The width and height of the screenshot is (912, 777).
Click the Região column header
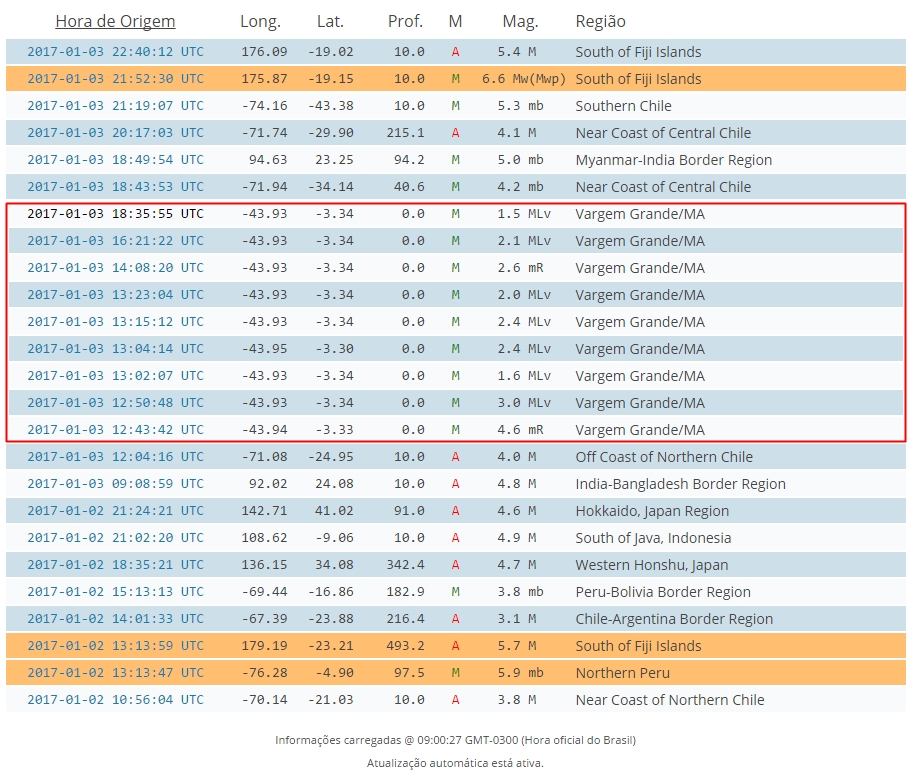pos(600,22)
